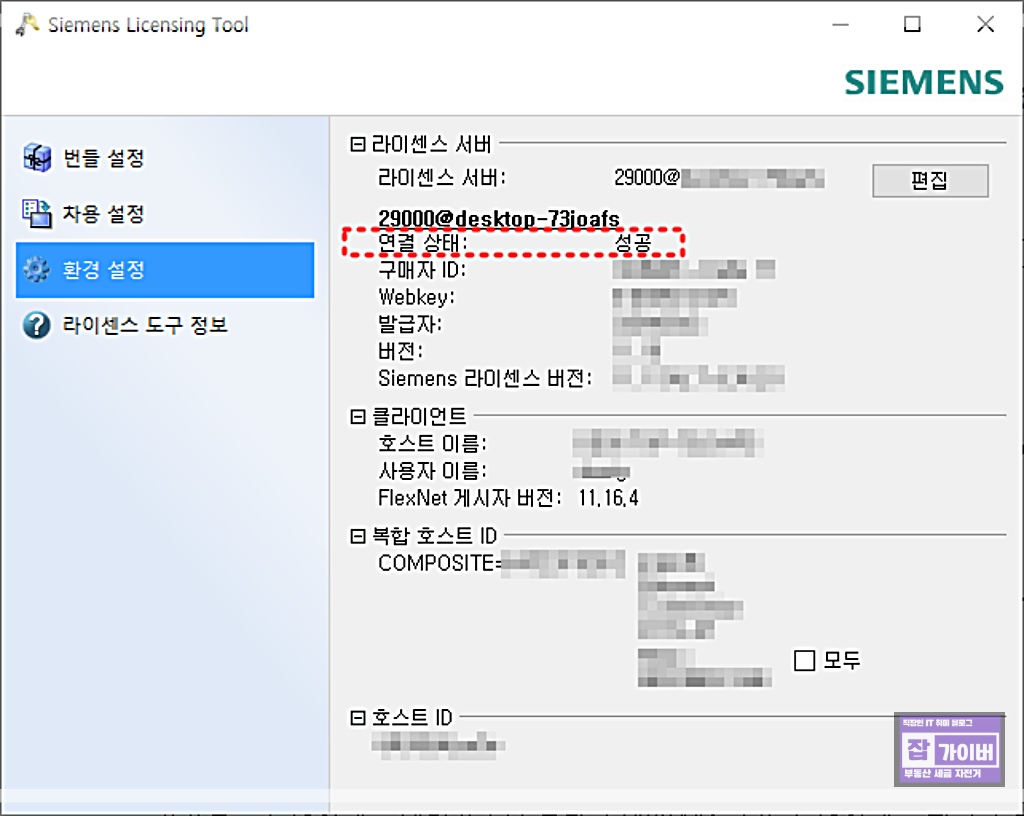
Task: Click the COMPOSITE= label
Action: (439, 563)
